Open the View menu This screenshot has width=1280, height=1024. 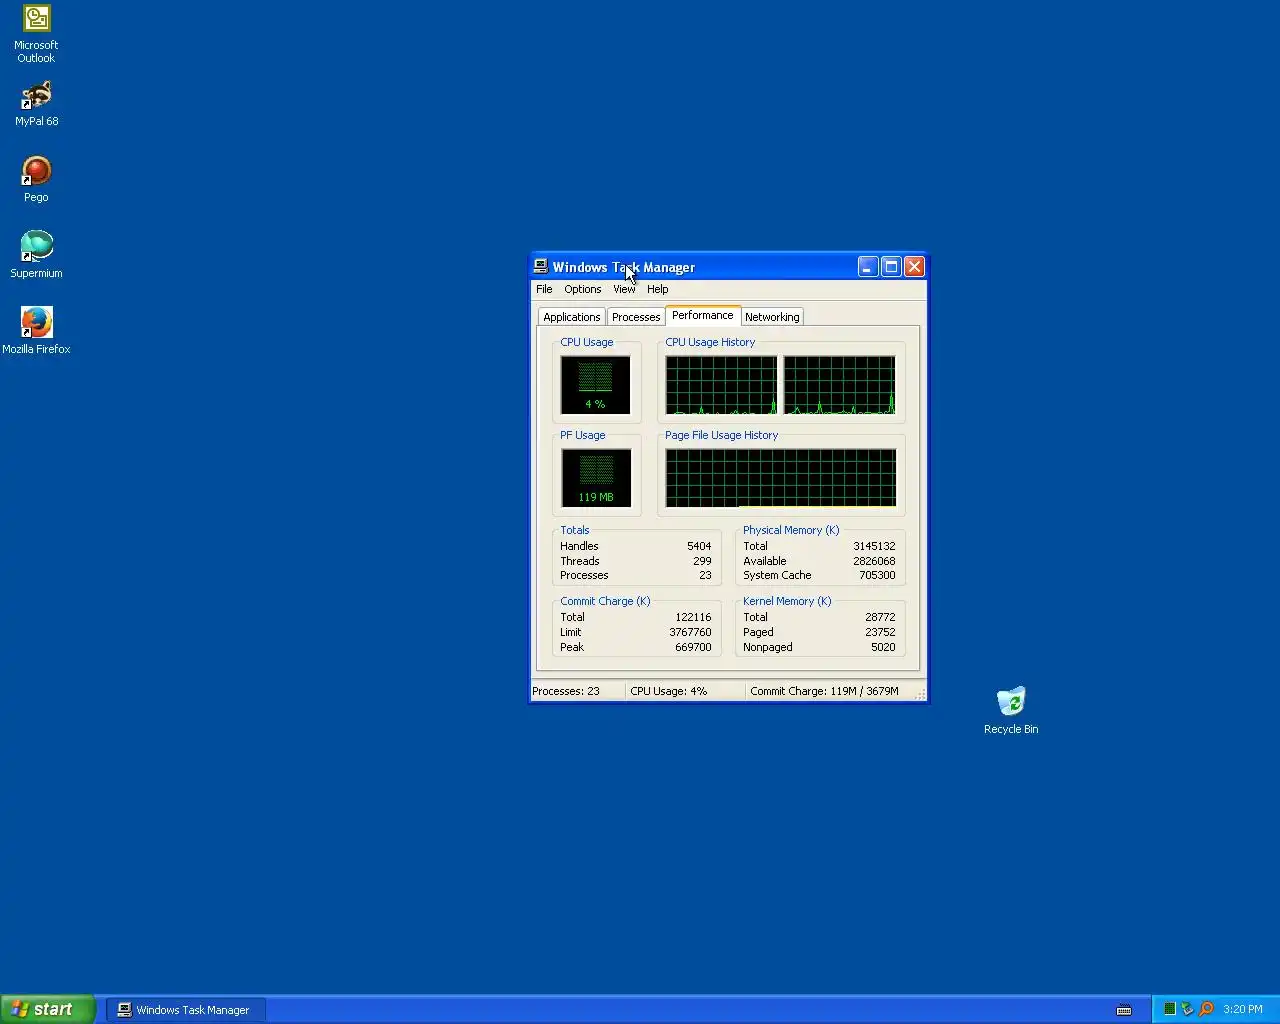[624, 289]
